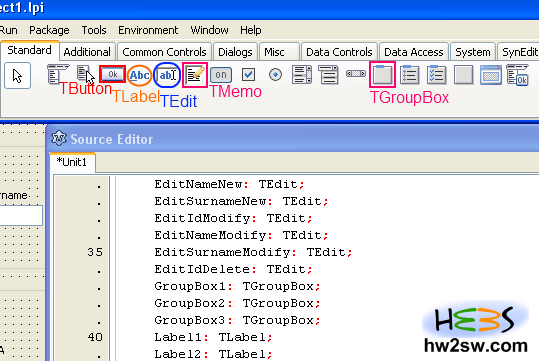Switch to Data Controls tab
The width and height of the screenshot is (539, 361).
point(339,52)
